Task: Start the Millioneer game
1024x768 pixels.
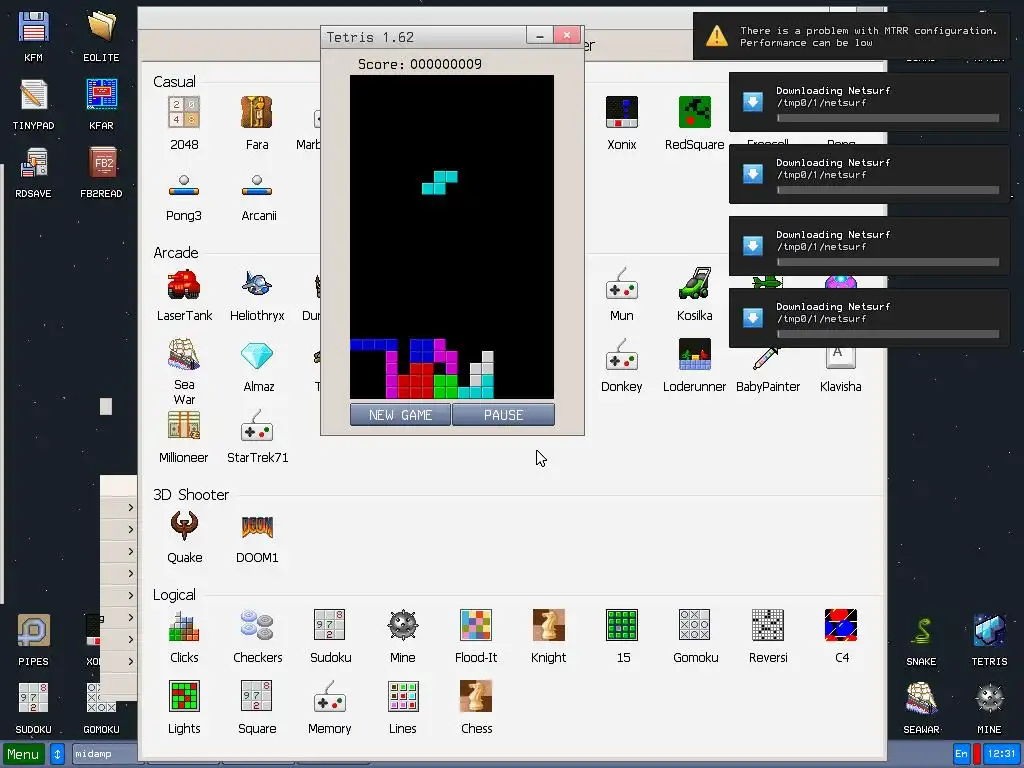Action: [184, 426]
